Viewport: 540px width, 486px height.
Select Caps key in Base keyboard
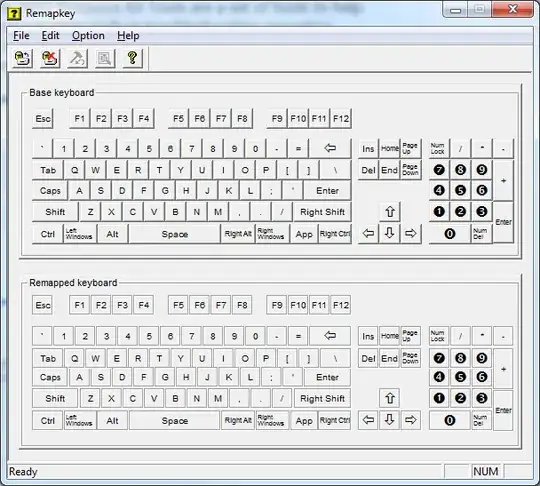(50, 190)
